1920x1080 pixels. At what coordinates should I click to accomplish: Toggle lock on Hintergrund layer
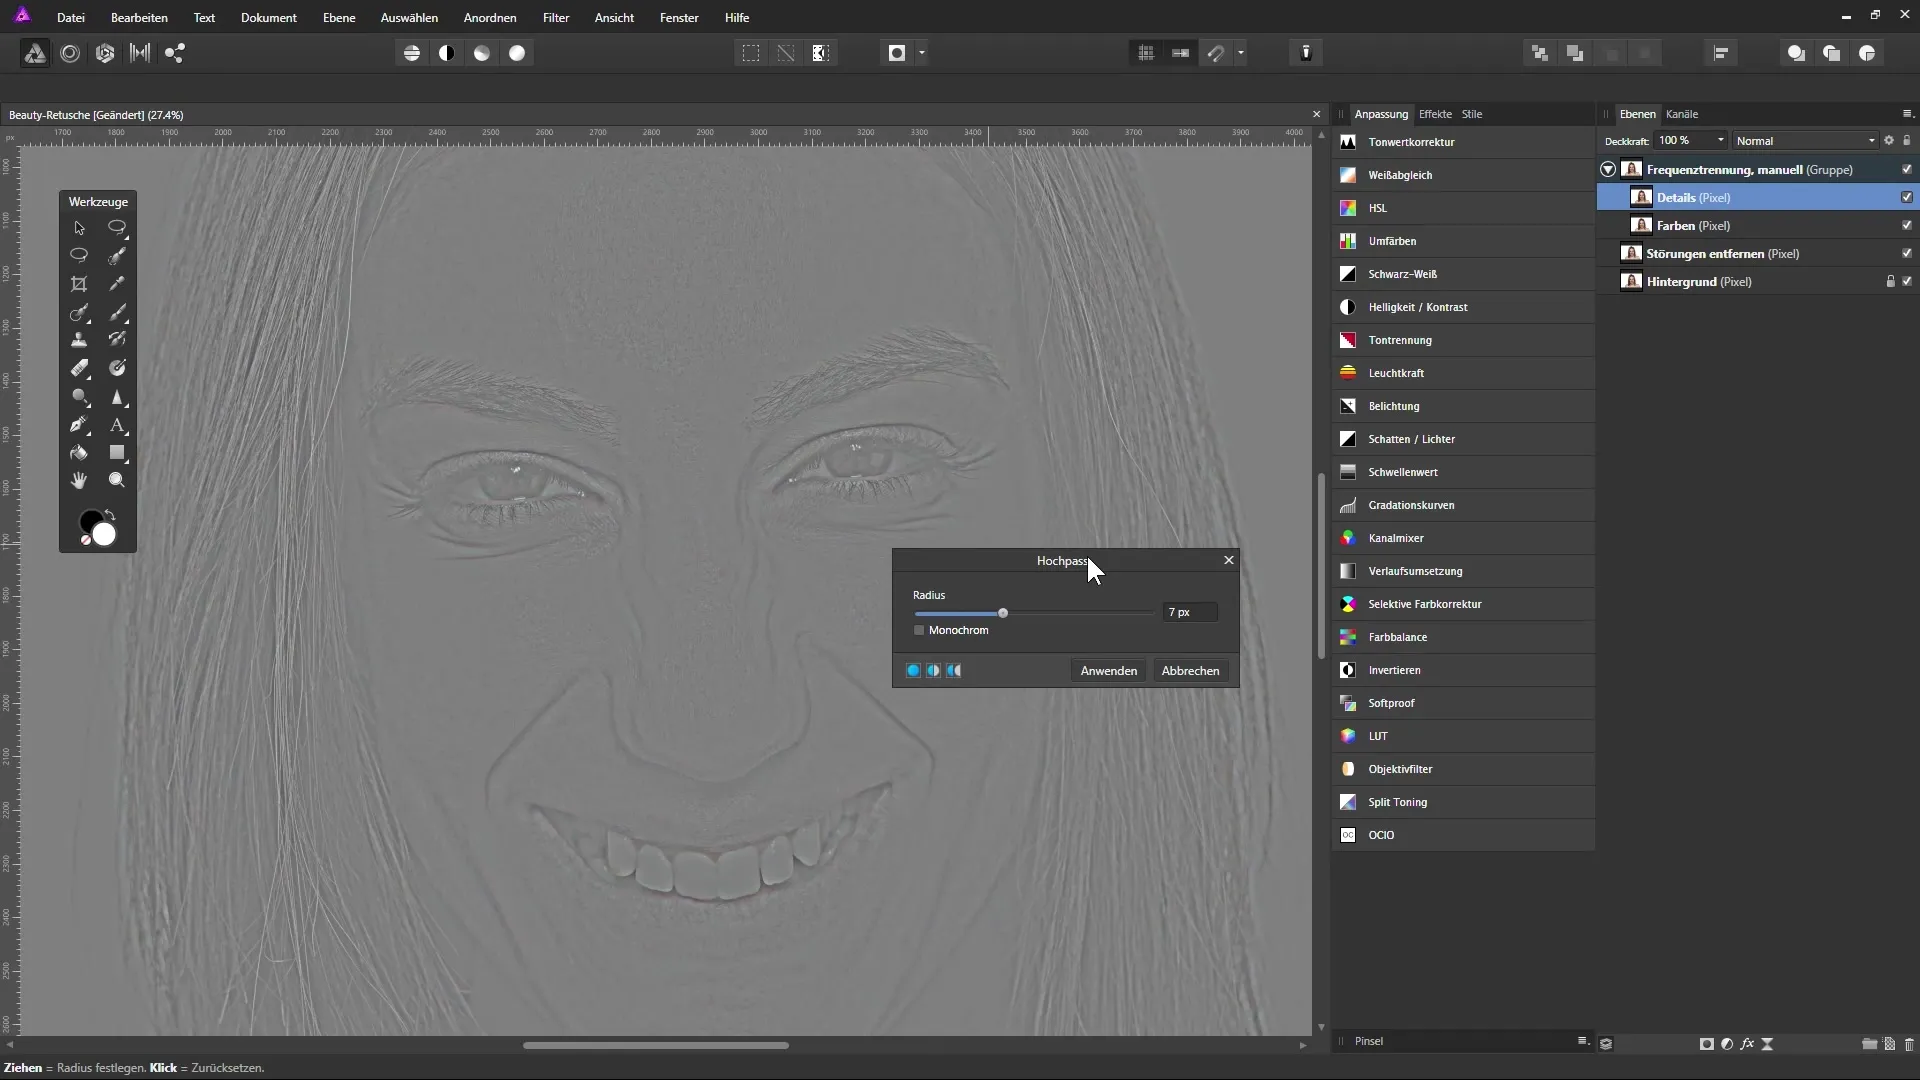1890,281
